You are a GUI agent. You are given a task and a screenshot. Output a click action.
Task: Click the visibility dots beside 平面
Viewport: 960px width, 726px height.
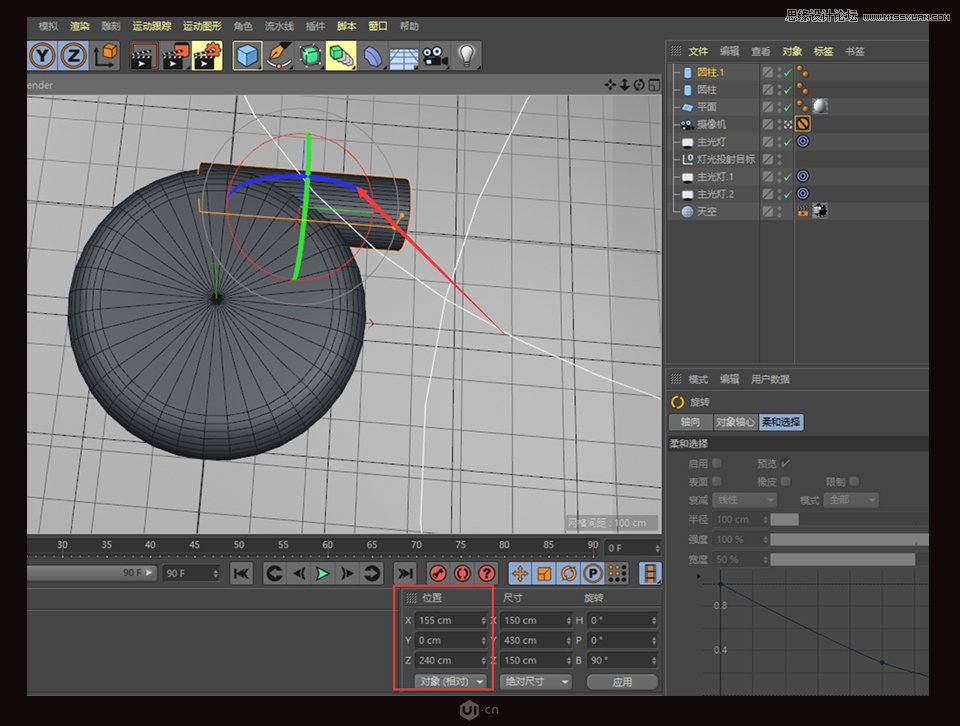(780, 106)
